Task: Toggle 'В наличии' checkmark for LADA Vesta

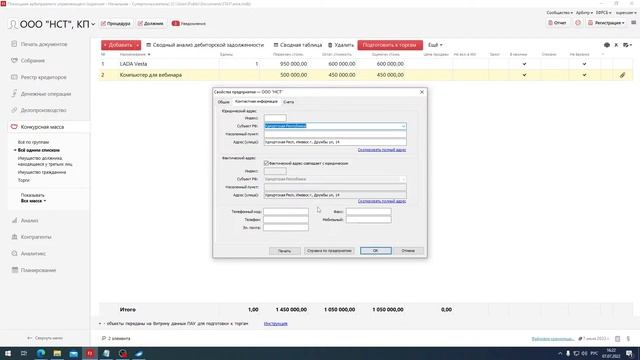Action: tap(524, 64)
